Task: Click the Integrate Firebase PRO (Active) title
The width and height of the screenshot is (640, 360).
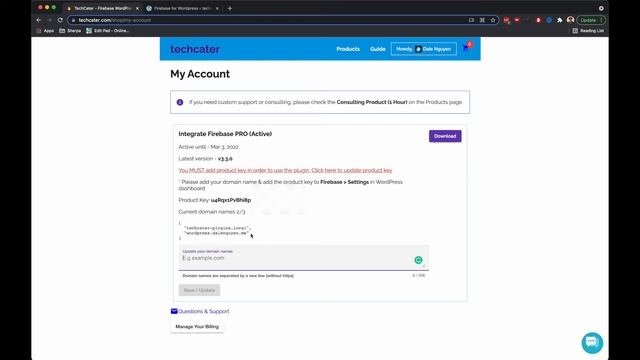Action: click(225, 134)
